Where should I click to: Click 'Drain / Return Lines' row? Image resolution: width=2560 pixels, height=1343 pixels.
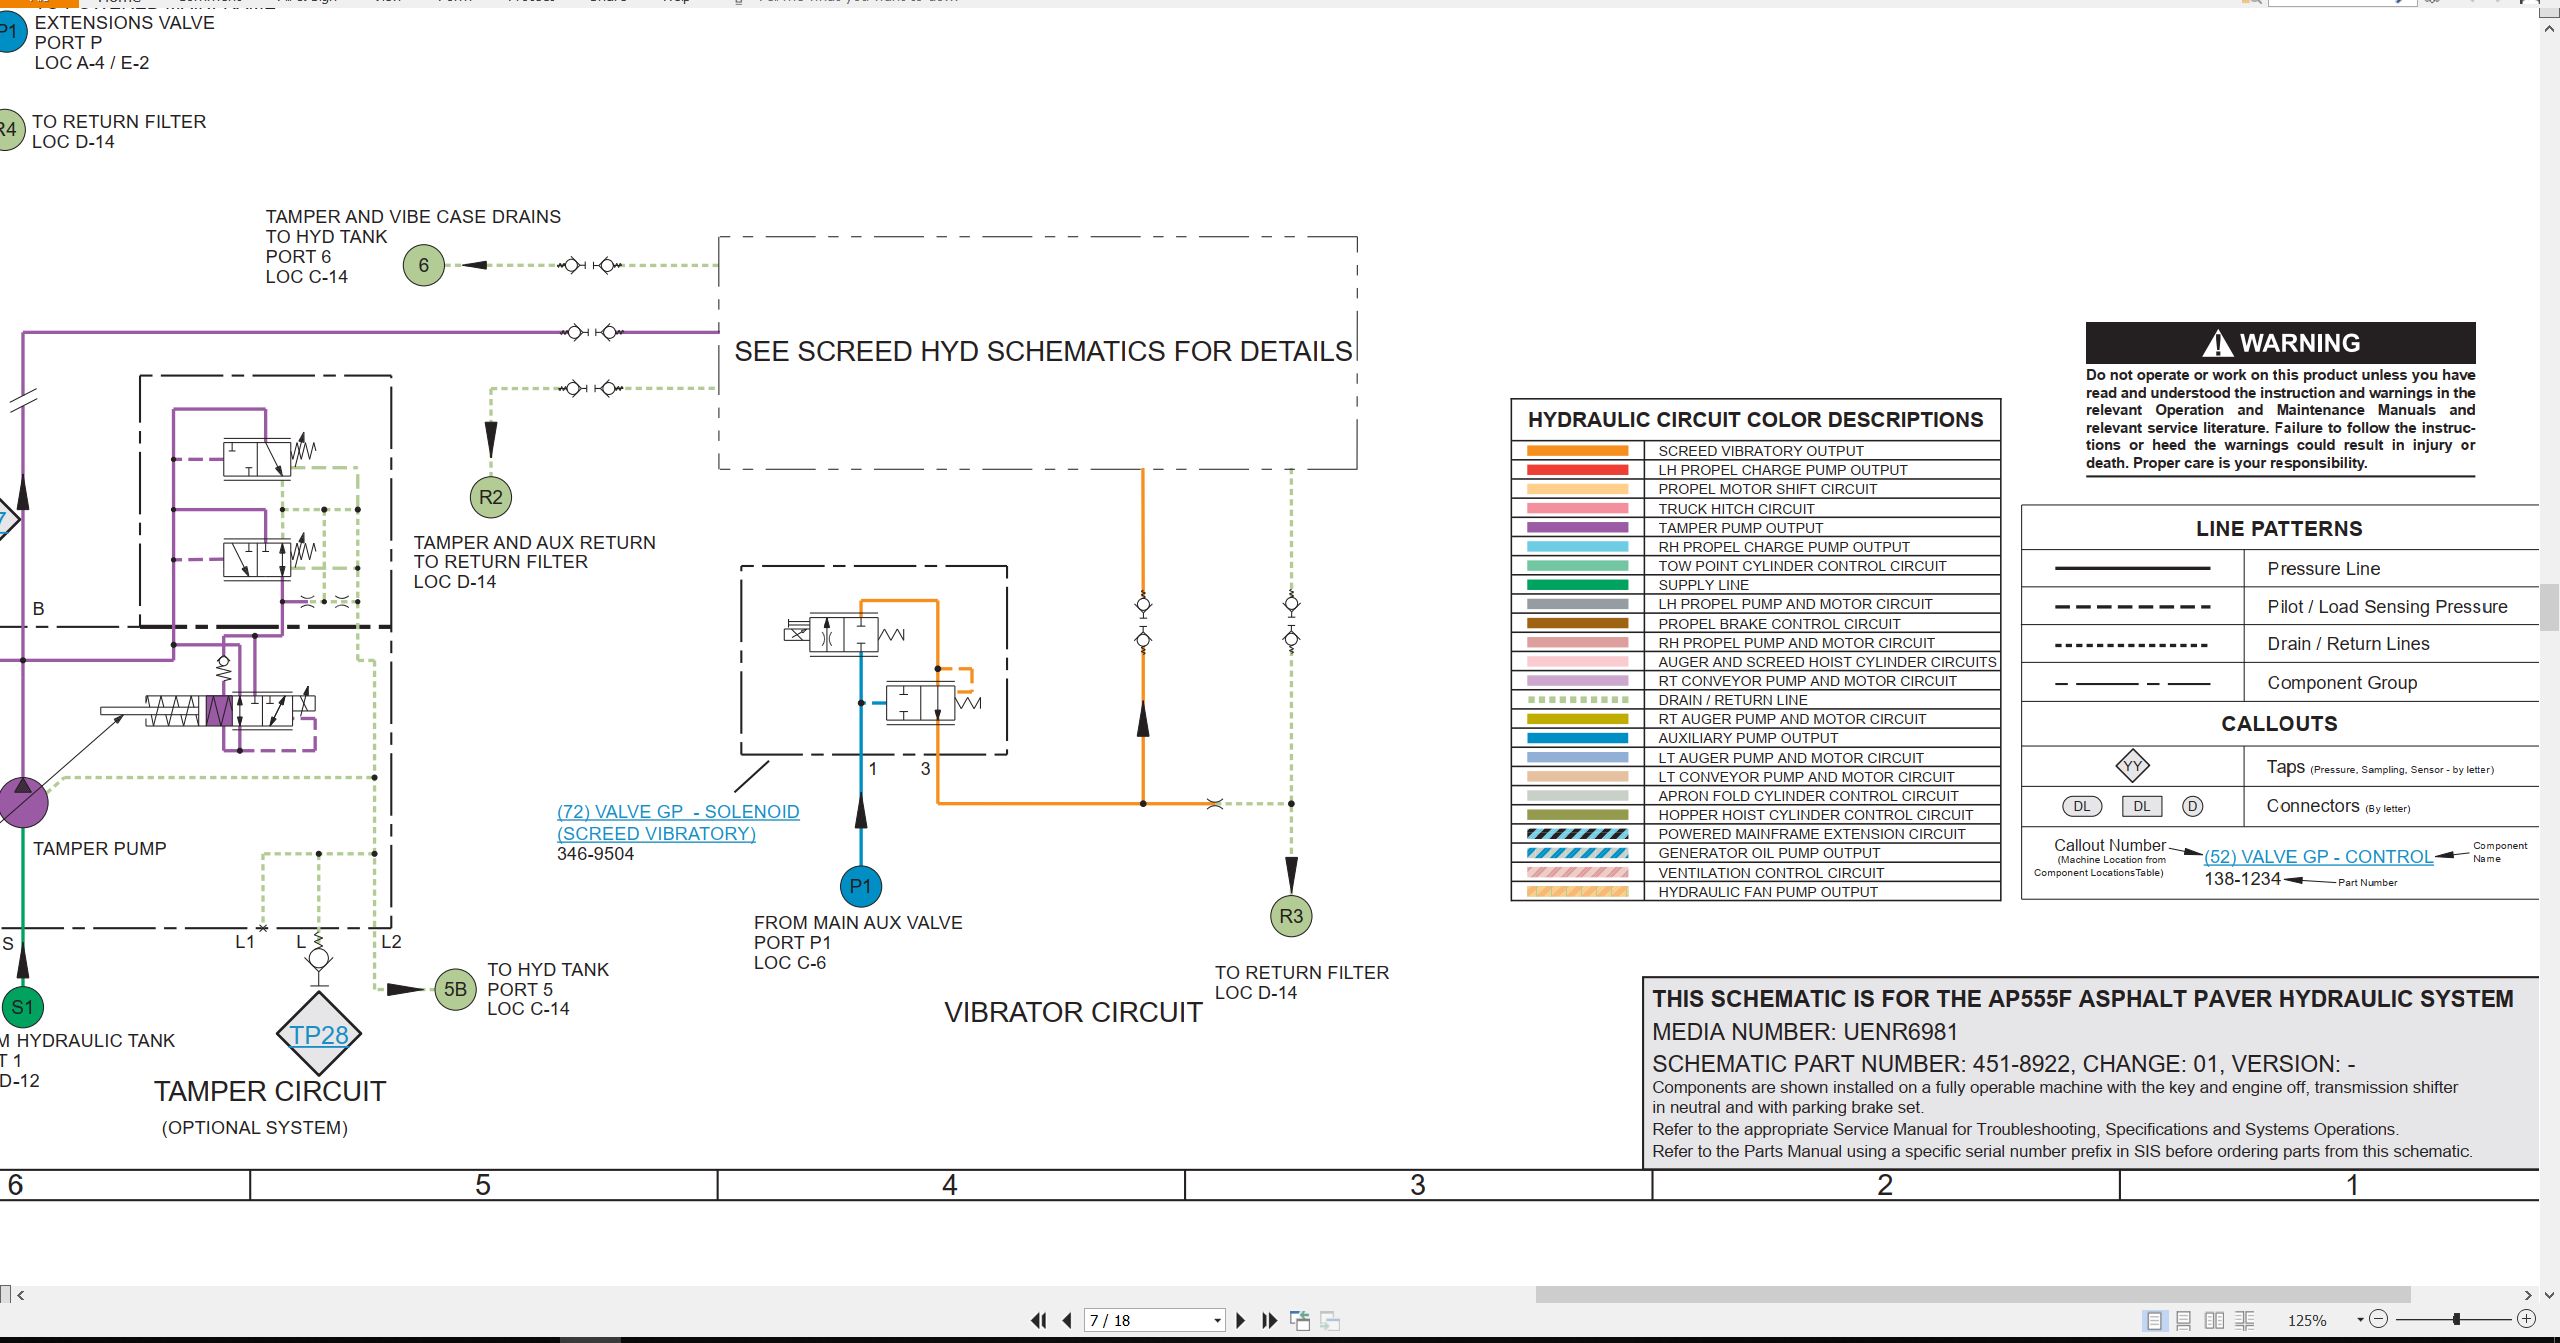coord(2280,644)
